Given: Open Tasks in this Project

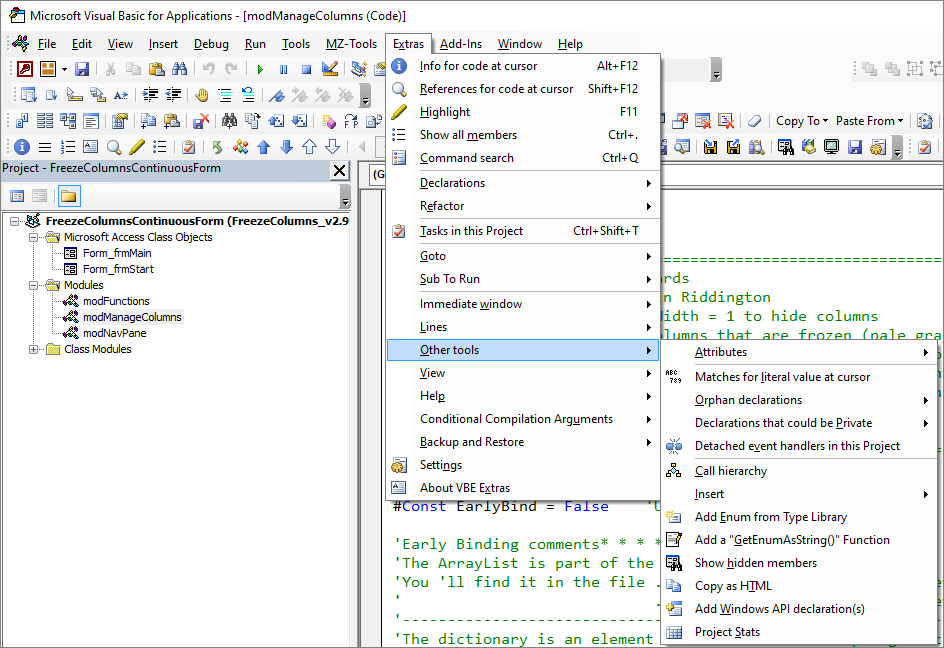Looking at the screenshot, I should [x=523, y=231].
